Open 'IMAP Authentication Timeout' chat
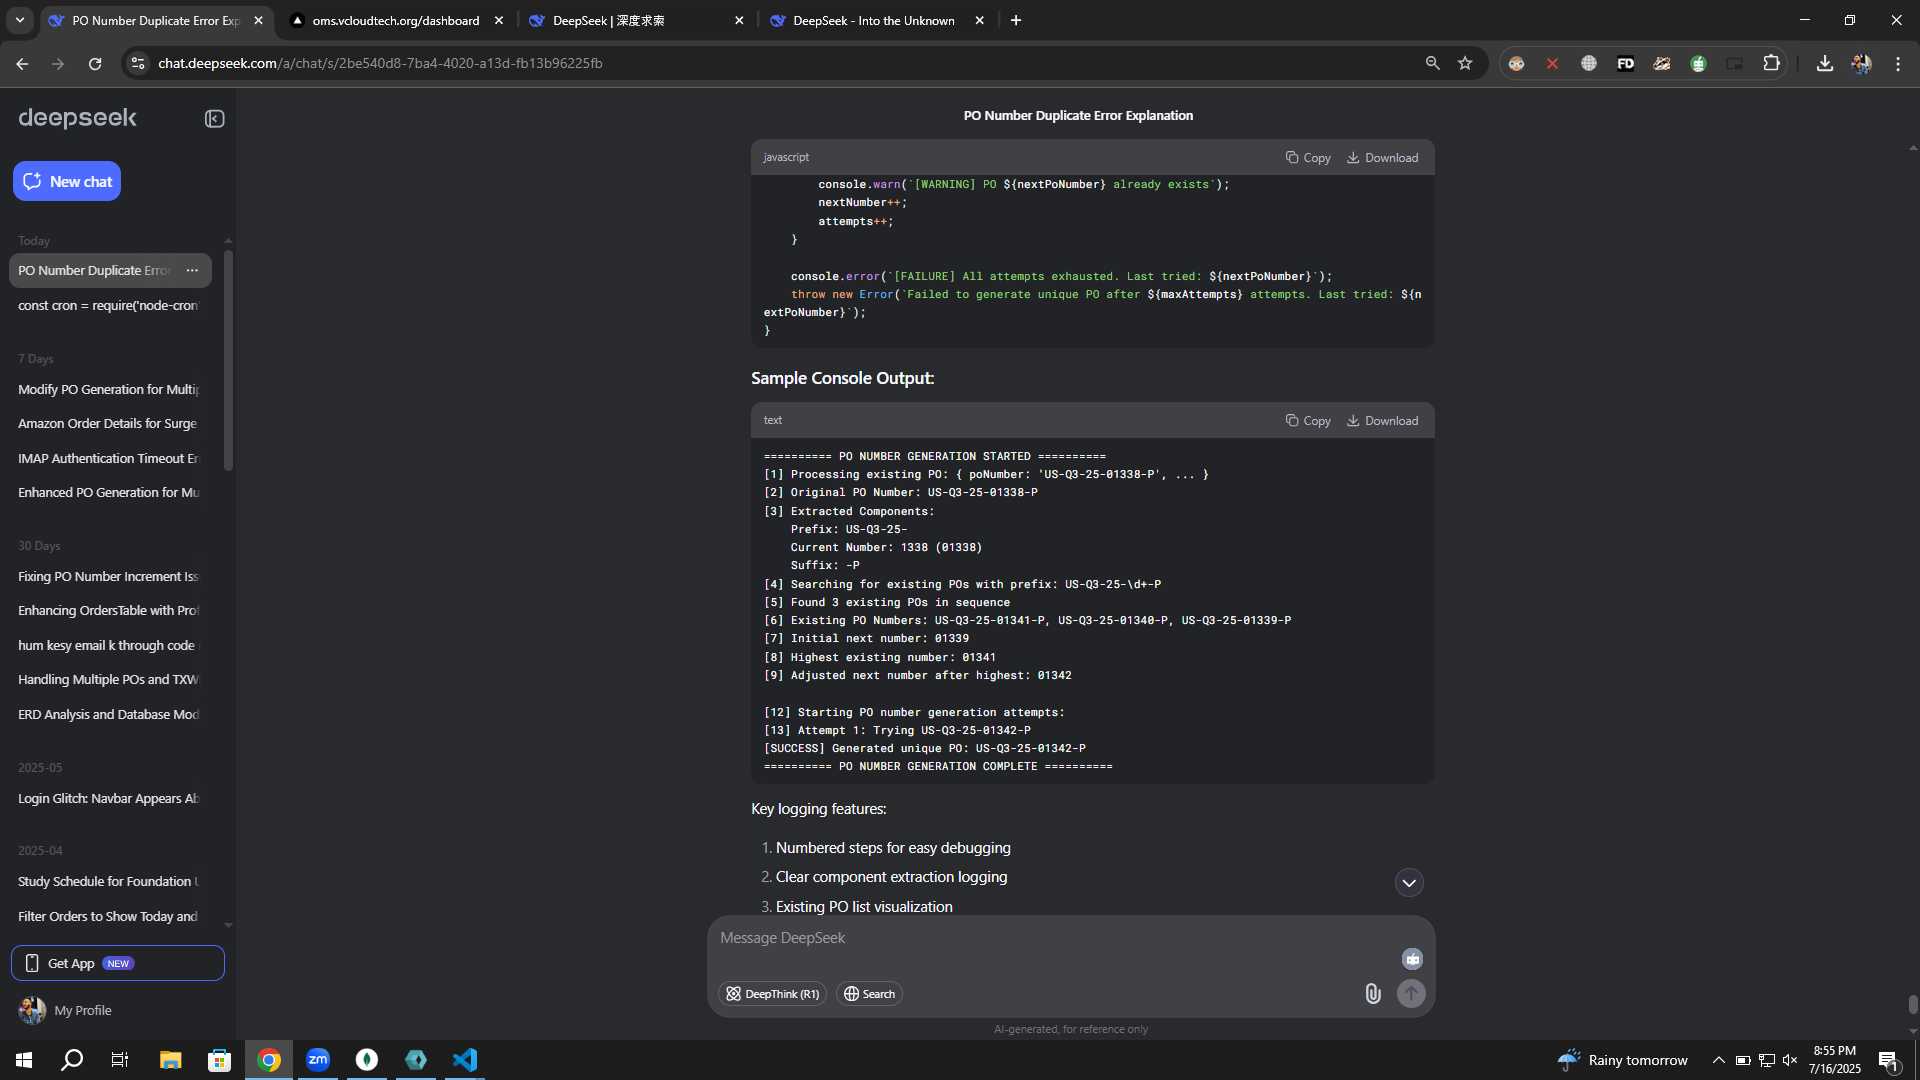The image size is (1920, 1080). click(x=108, y=458)
